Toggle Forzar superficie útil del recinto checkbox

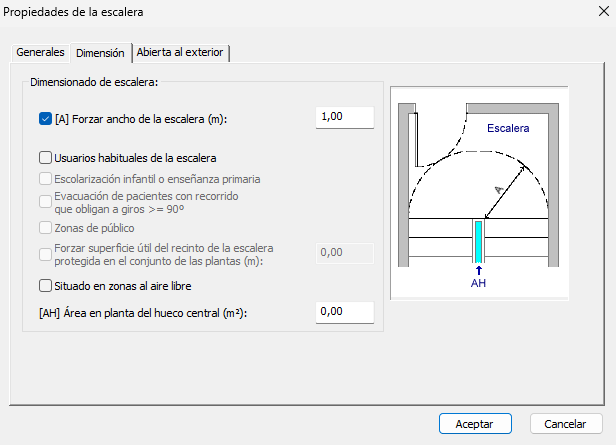45,253
